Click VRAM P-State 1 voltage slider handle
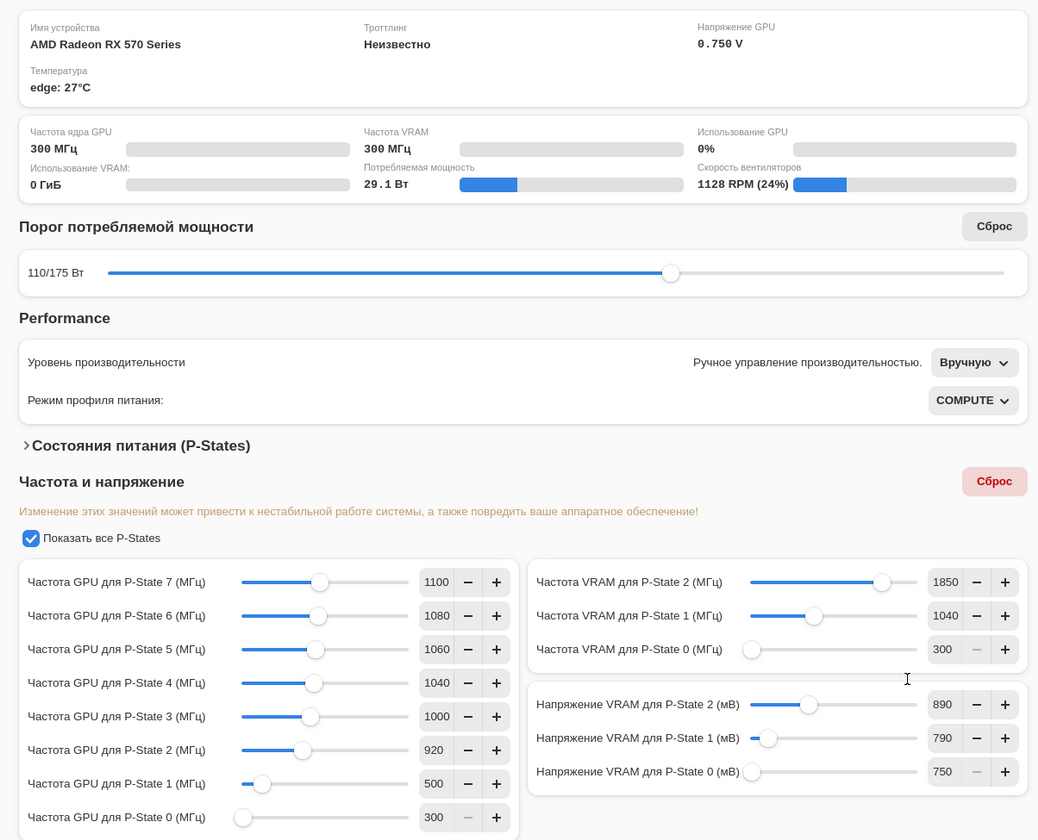 pos(768,738)
